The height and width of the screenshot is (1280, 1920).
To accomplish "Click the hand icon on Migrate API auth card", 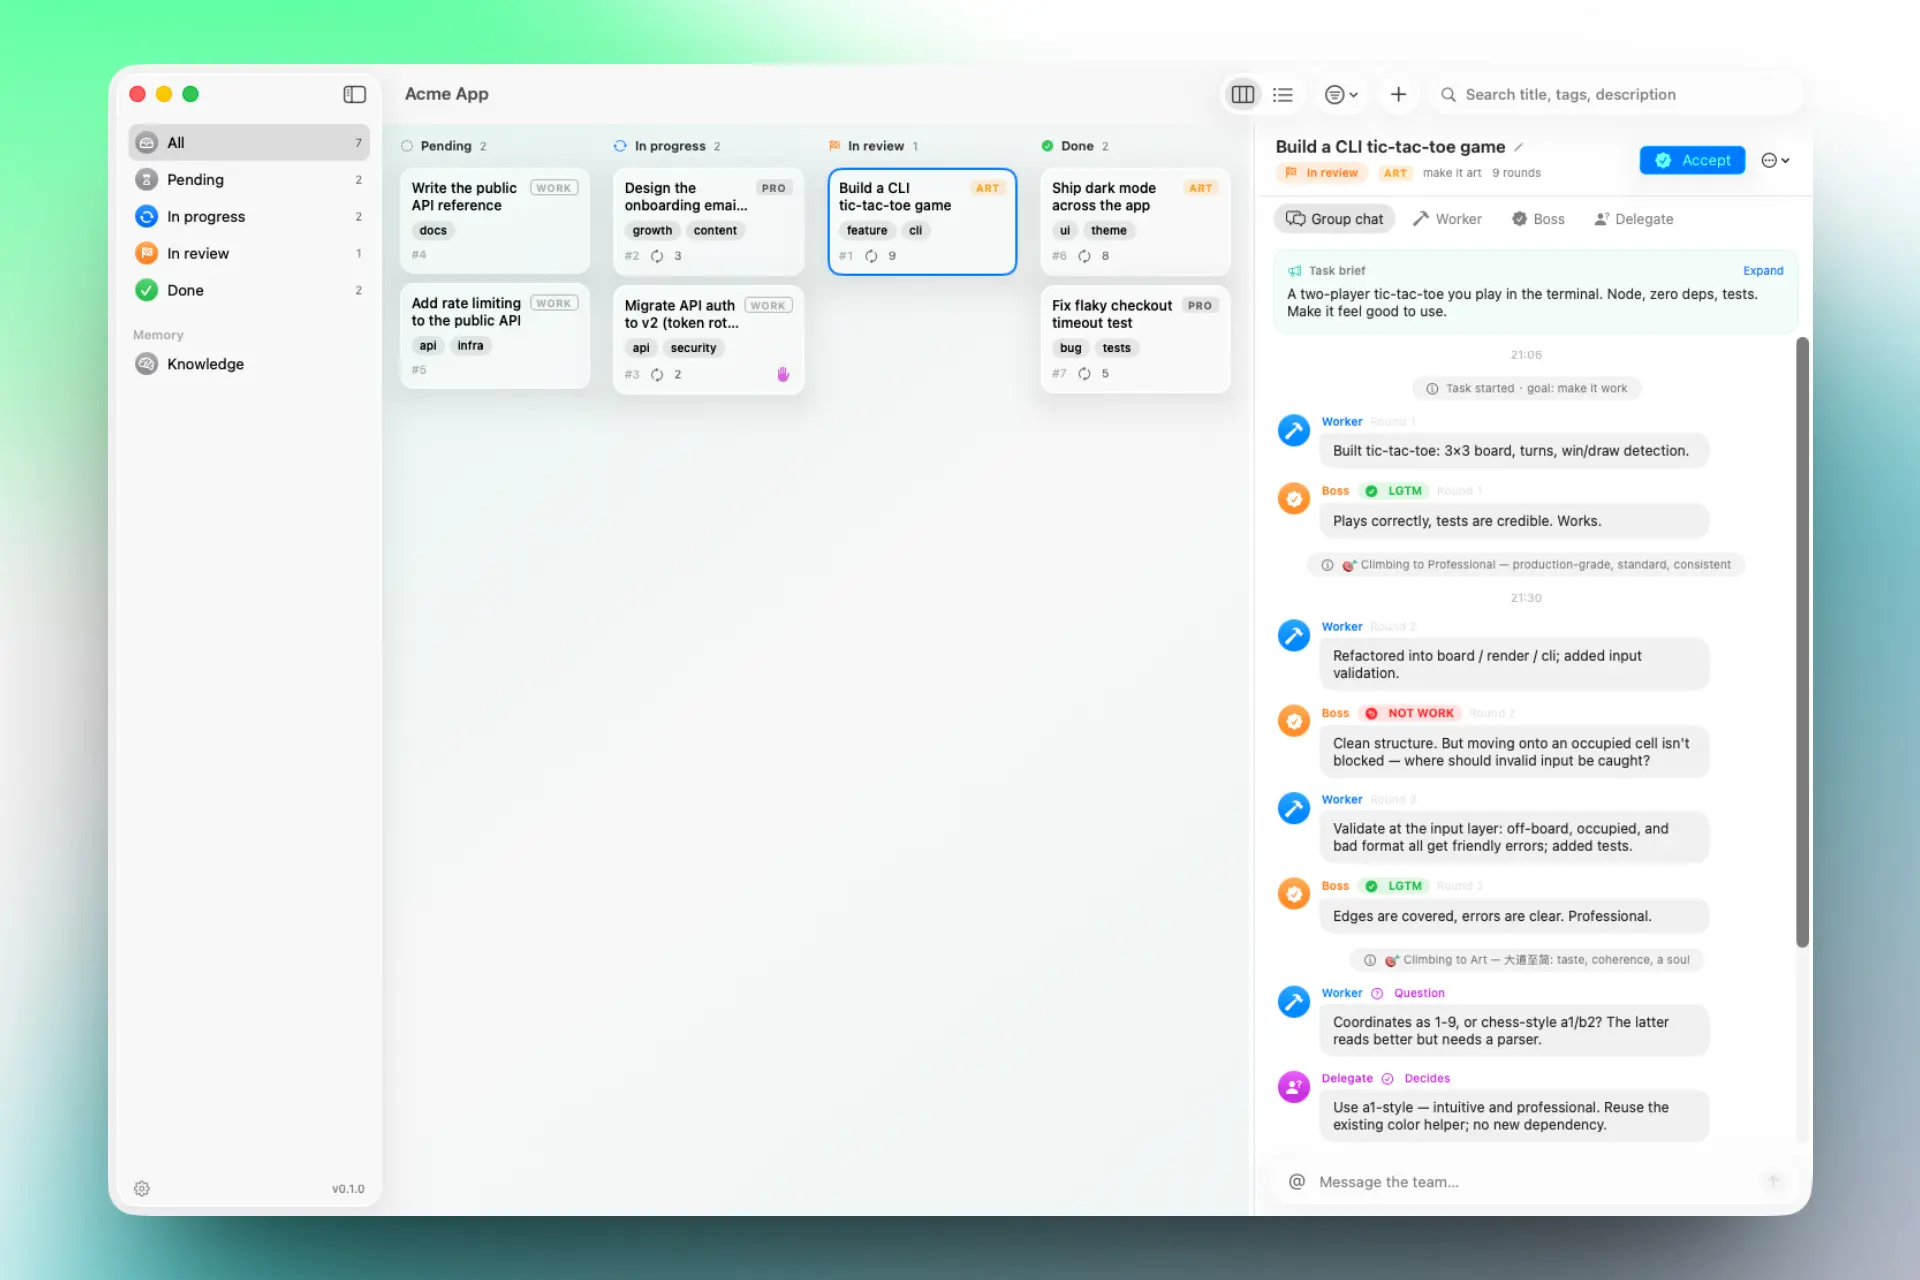I will 783,374.
